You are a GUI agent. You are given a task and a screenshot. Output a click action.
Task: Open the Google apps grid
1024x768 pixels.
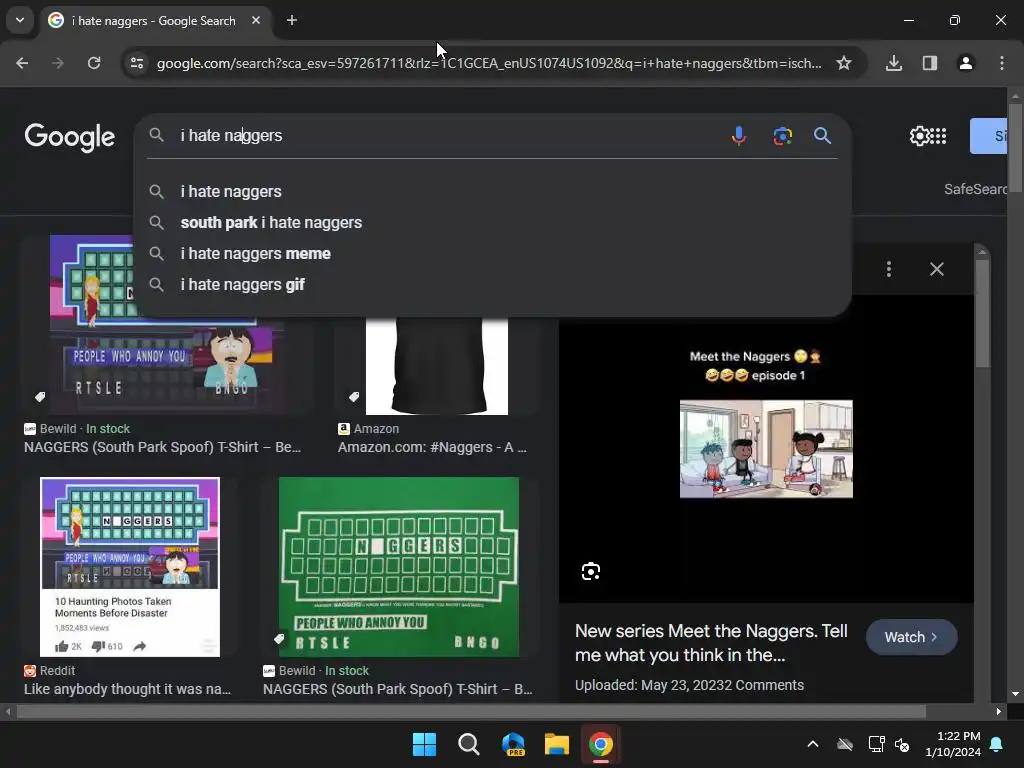point(938,136)
